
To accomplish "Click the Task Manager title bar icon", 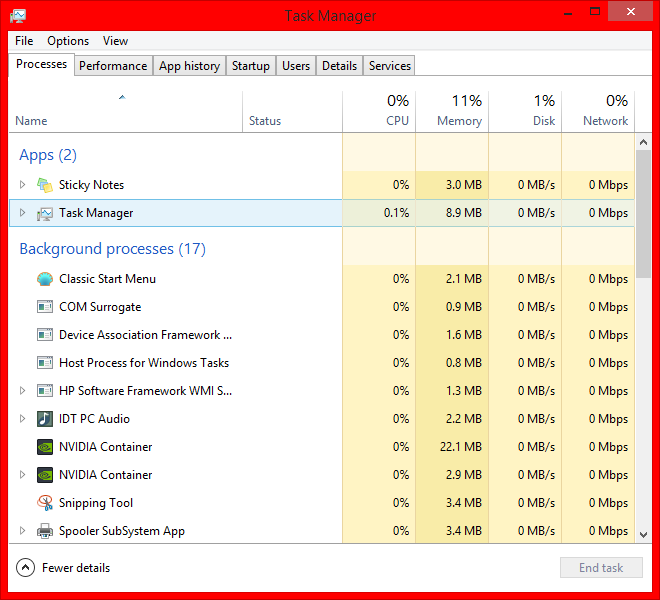I will click(18, 16).
